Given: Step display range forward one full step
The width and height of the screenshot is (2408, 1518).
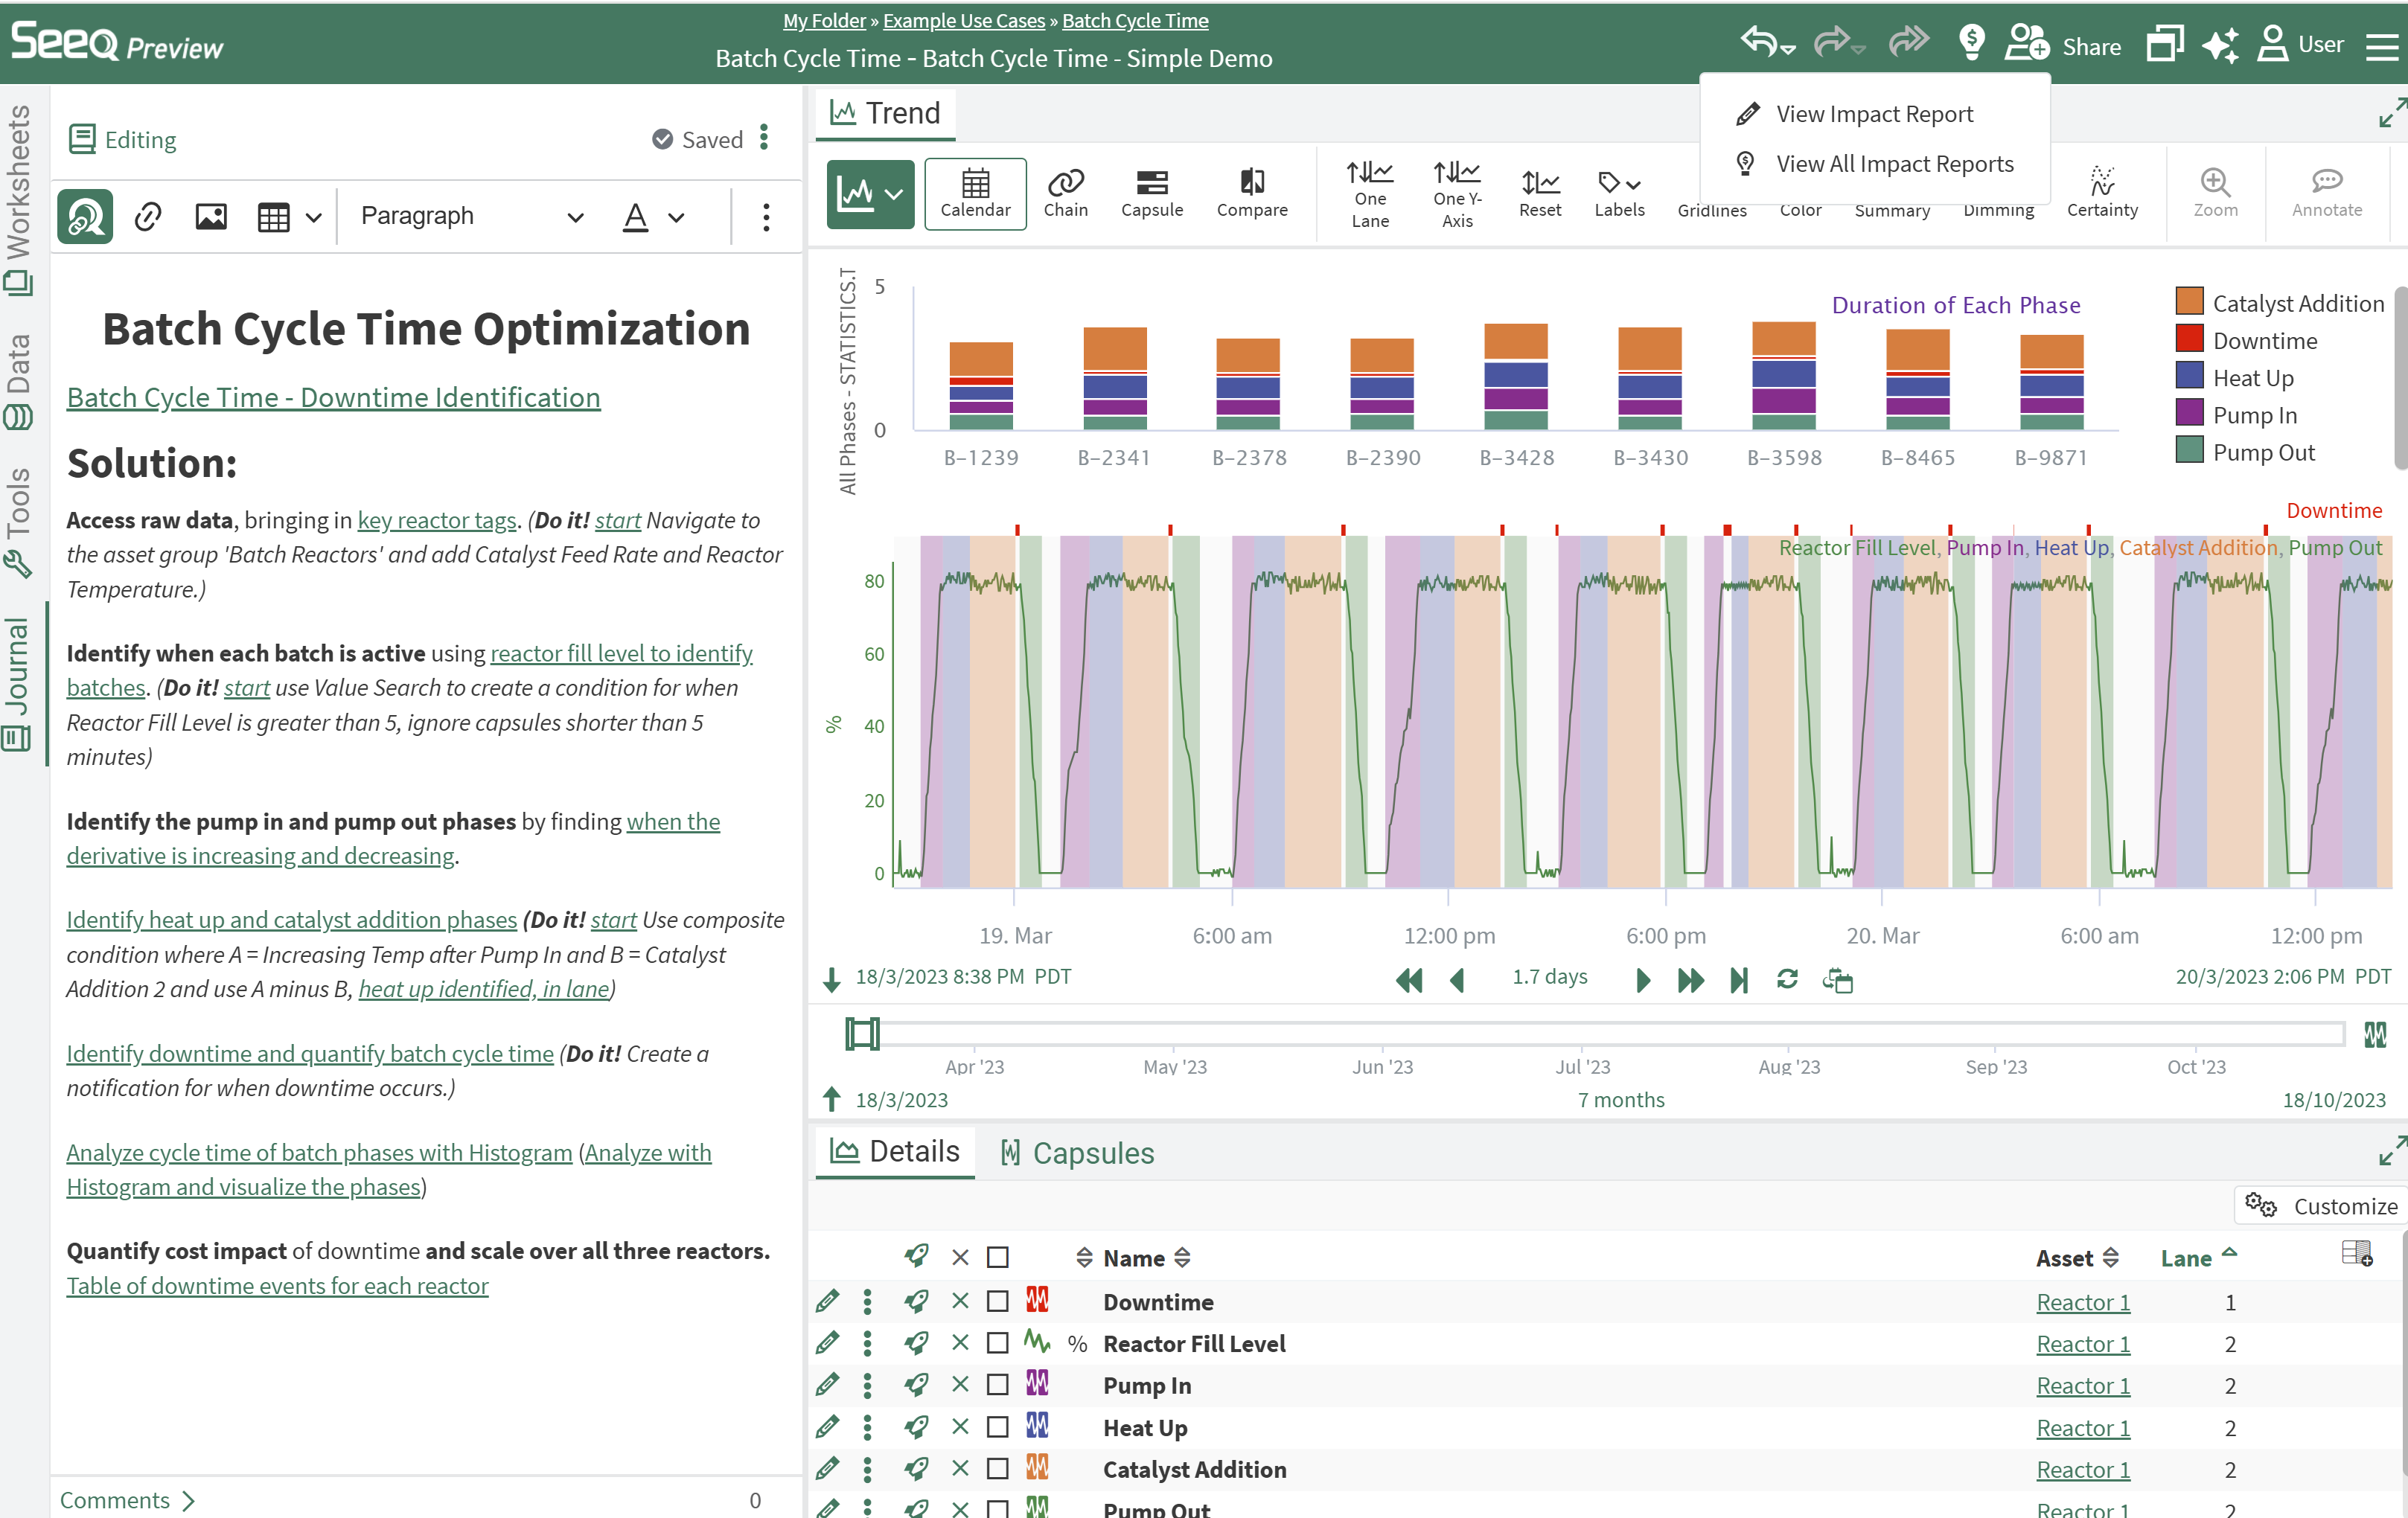Looking at the screenshot, I should click(1690, 980).
